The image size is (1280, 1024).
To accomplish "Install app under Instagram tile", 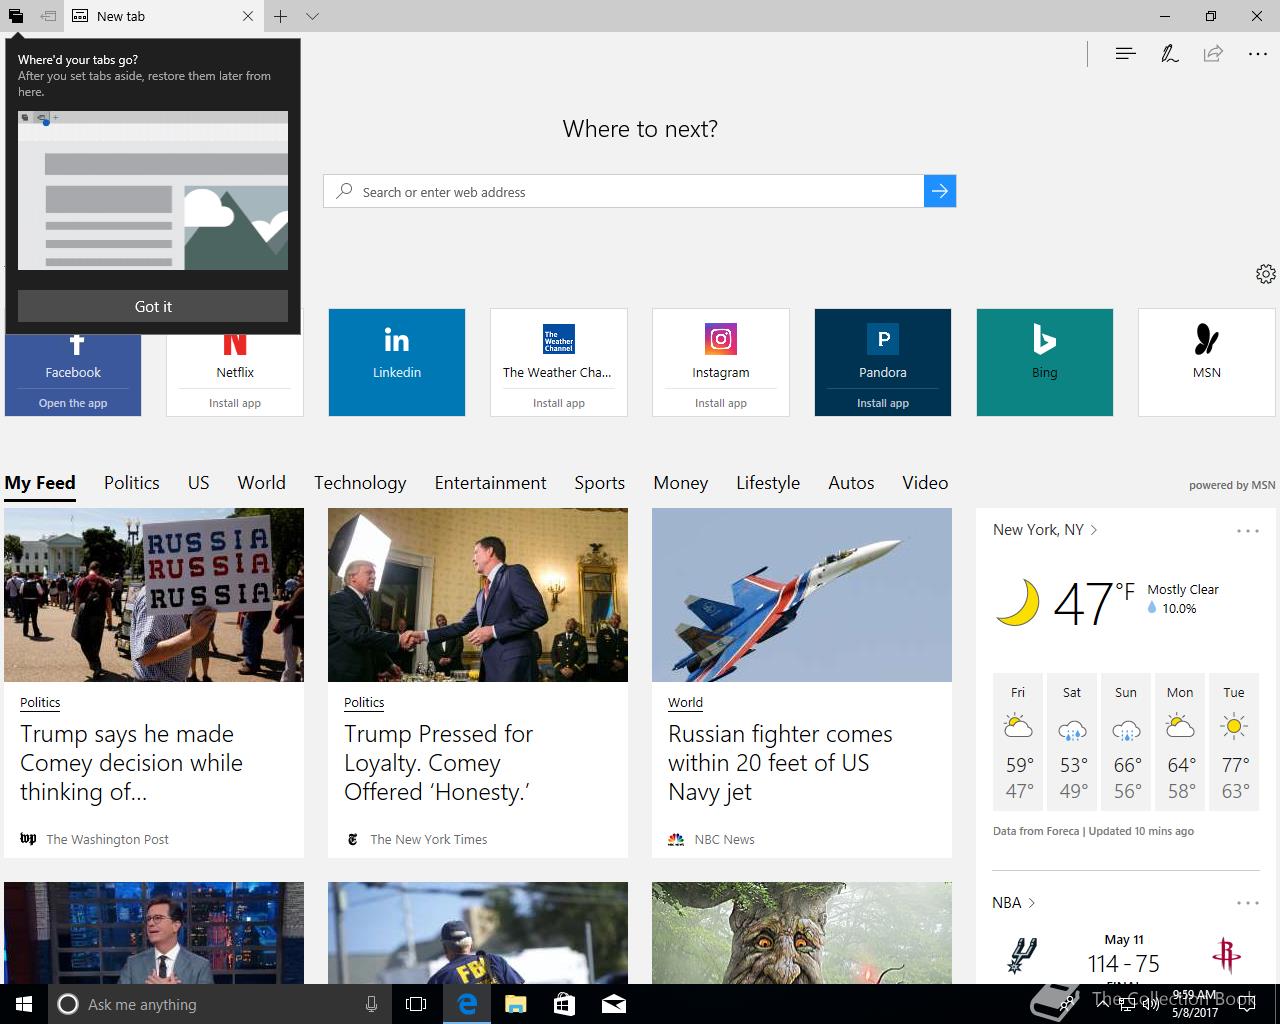I will pyautogui.click(x=721, y=403).
